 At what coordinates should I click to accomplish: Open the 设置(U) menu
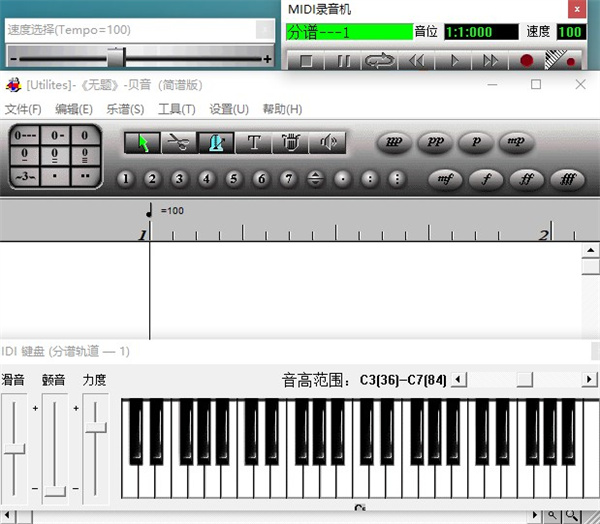click(x=229, y=109)
